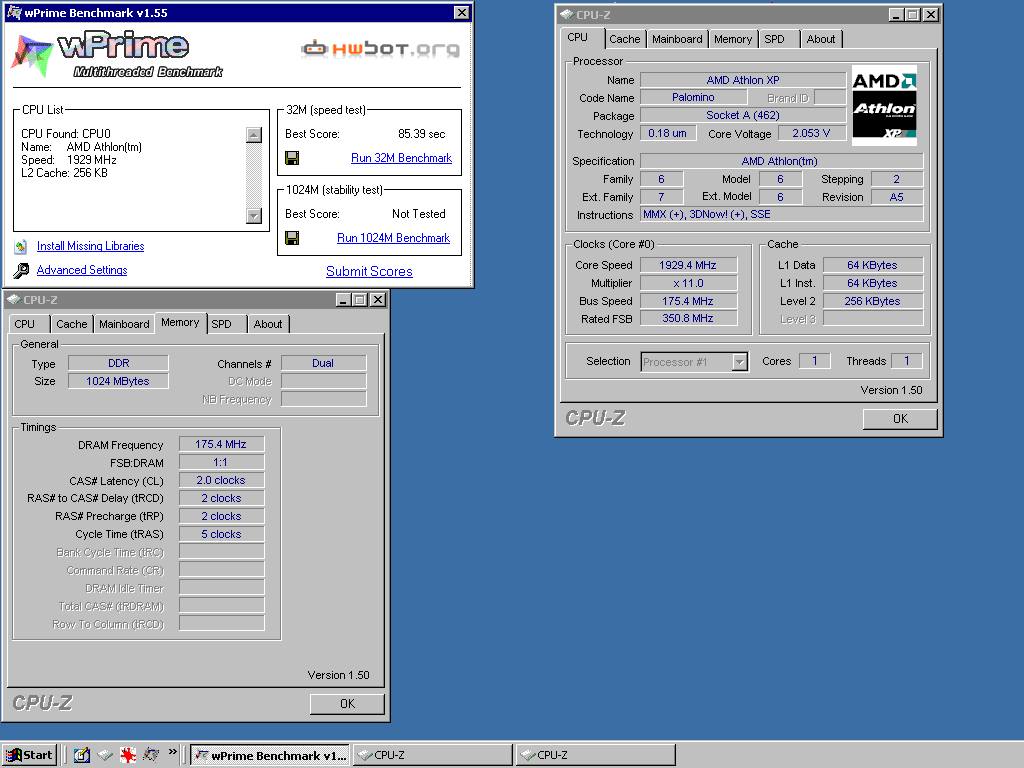1024x768 pixels.
Task: Open the Processor #1 selection dropdown
Action: click(739, 362)
